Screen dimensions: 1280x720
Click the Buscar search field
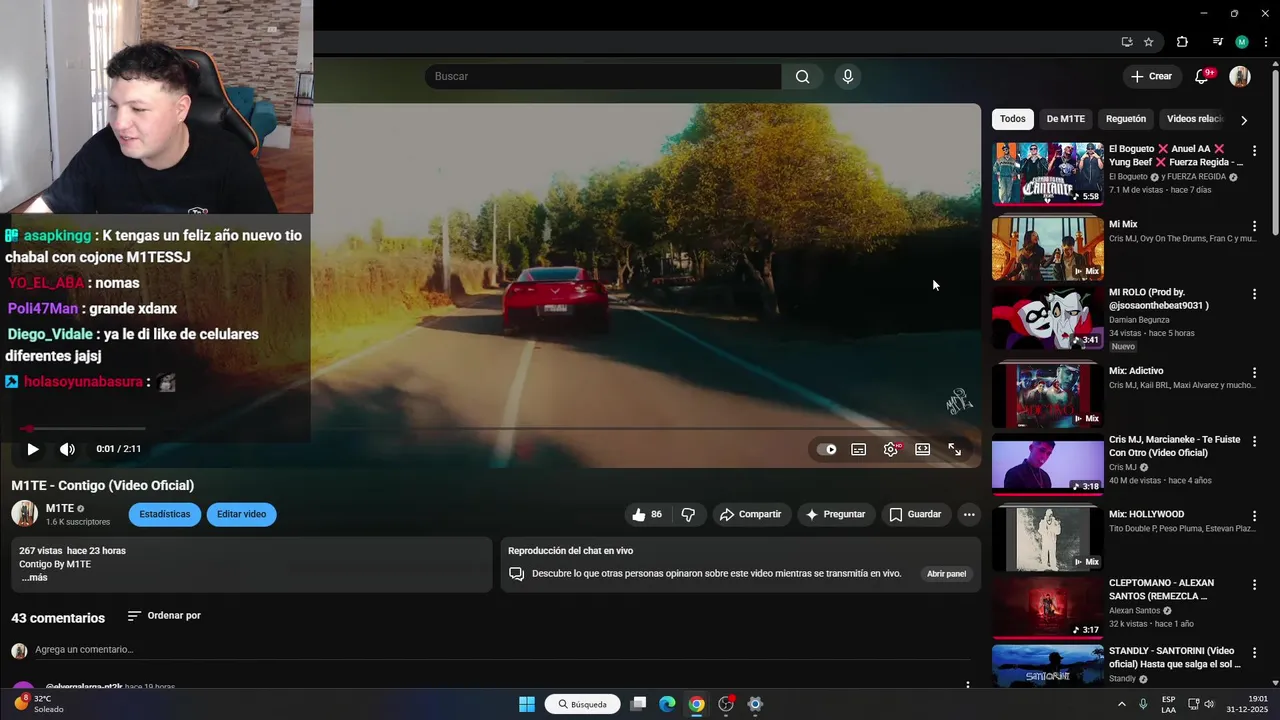[603, 77]
